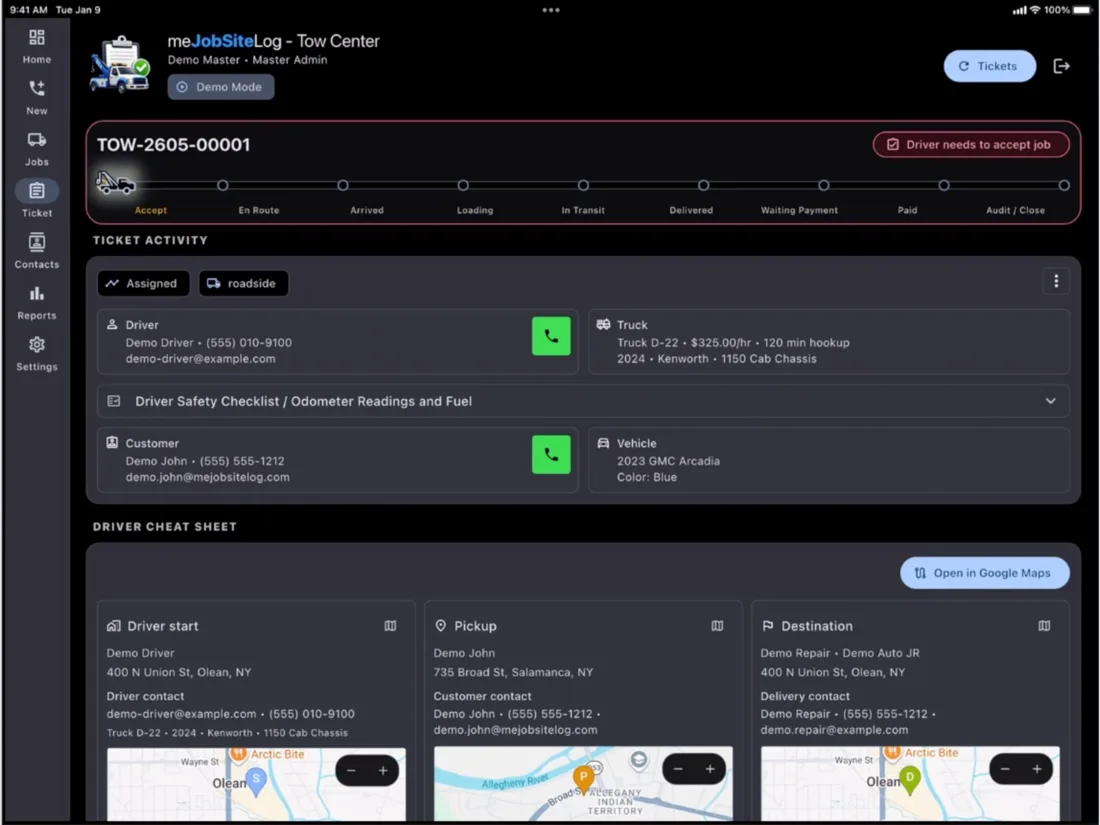1100x825 pixels.
Task: Zoom in the Pickup map
Action: [x=710, y=770]
